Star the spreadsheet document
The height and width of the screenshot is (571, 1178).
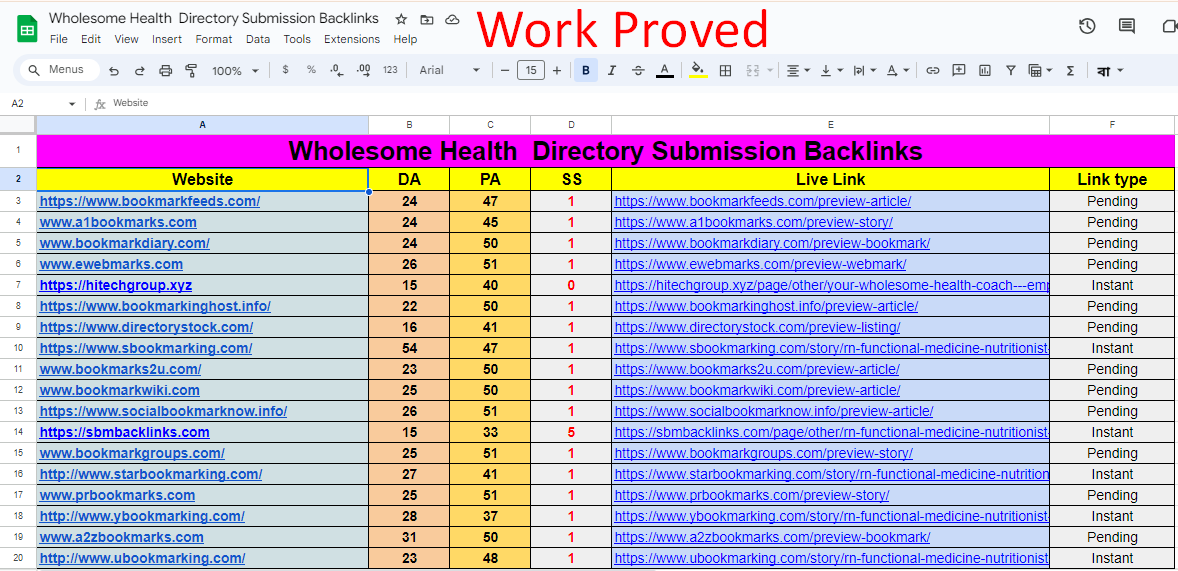pyautogui.click(x=401, y=20)
